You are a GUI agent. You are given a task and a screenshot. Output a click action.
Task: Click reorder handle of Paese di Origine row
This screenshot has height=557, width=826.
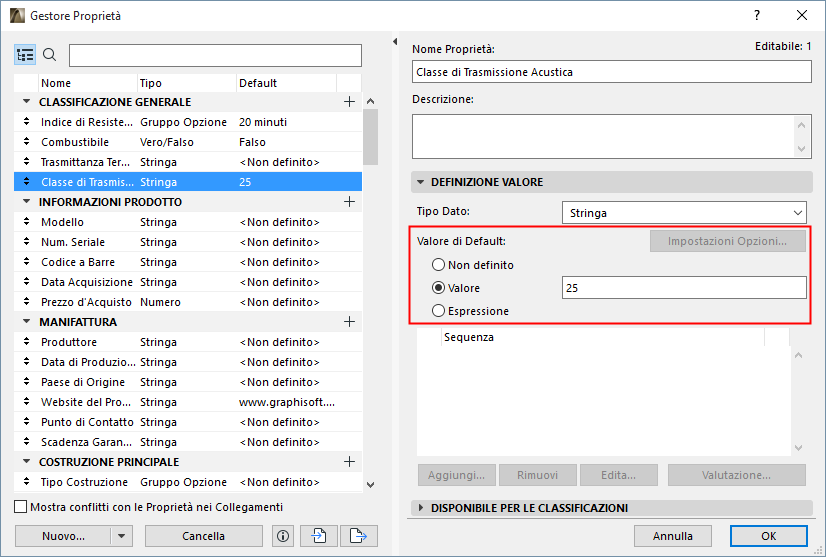point(26,382)
